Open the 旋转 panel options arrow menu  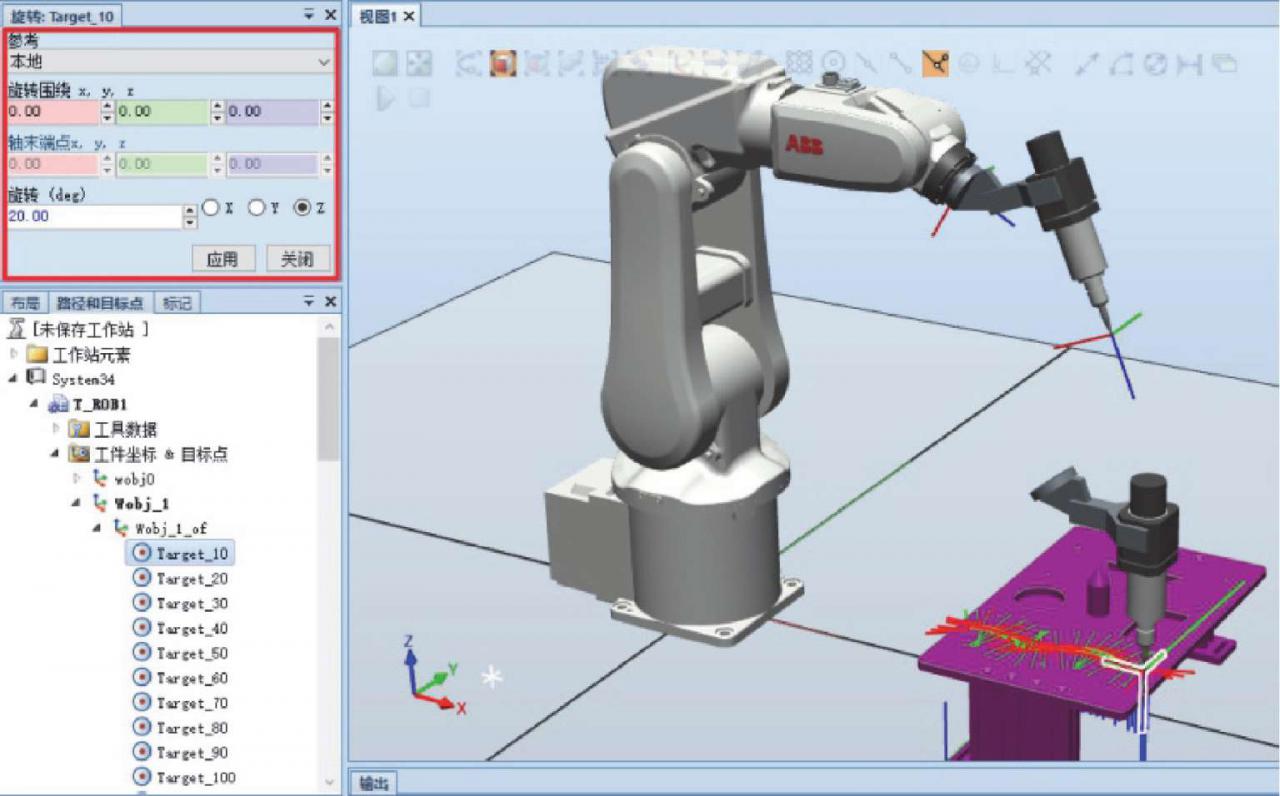tap(309, 15)
